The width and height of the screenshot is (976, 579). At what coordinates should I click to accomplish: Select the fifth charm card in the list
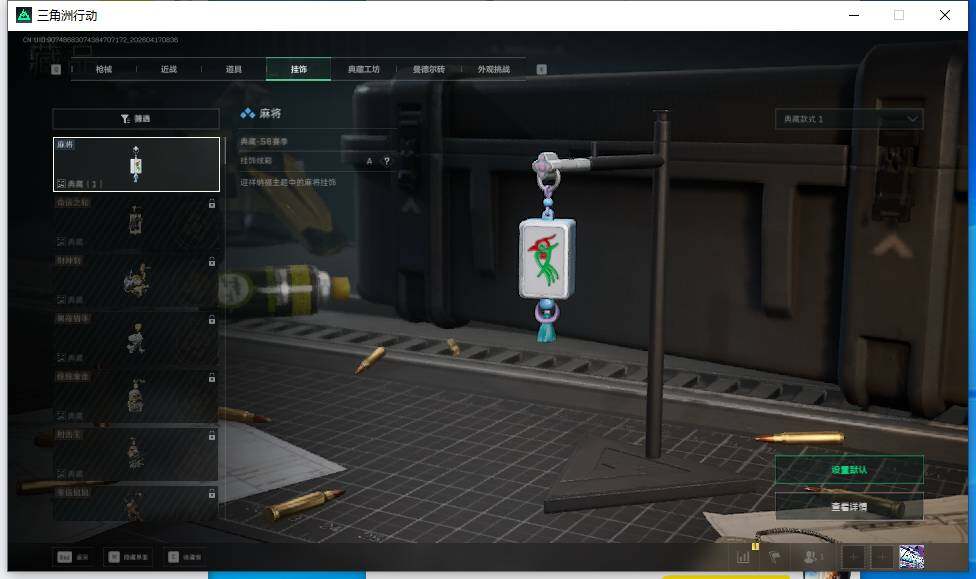tap(136, 396)
